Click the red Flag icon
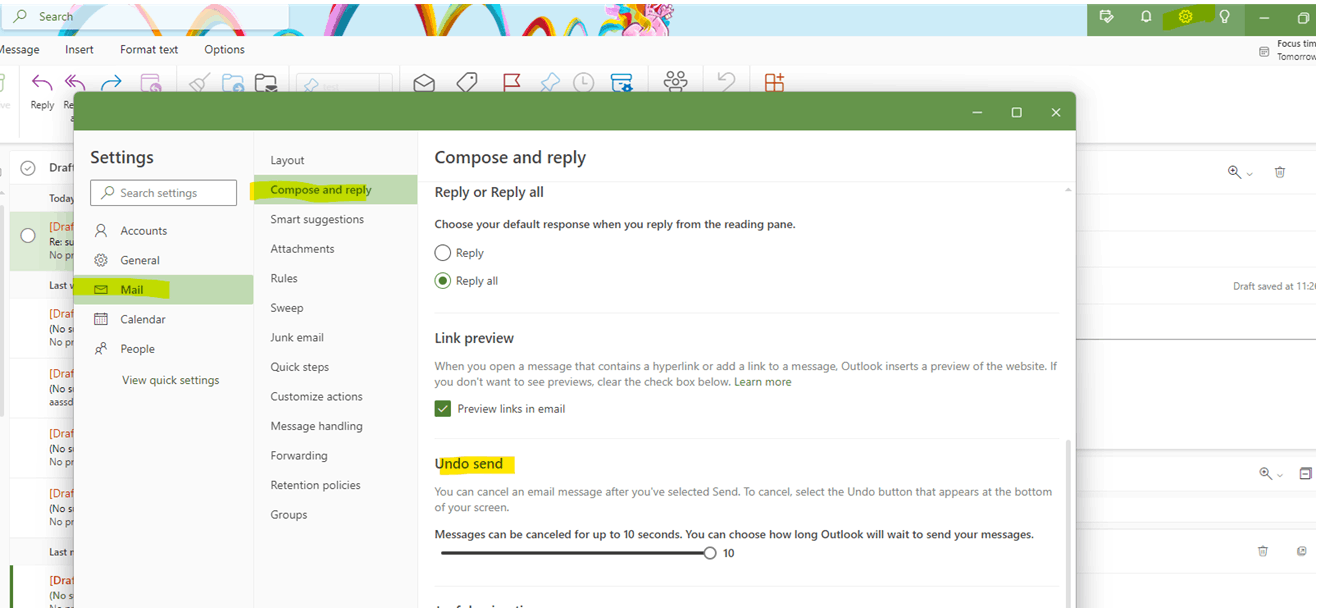The width and height of the screenshot is (1317, 609). 511,83
